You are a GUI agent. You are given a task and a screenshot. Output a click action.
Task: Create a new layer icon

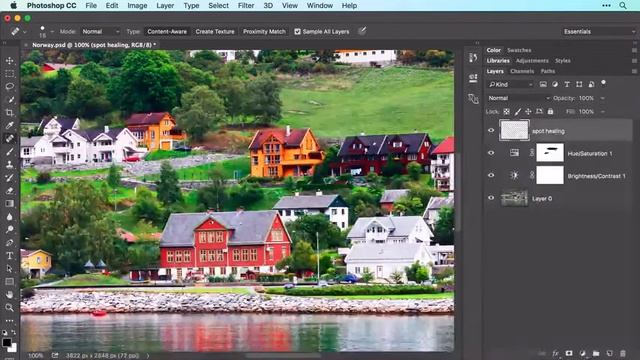pyautogui.click(x=609, y=353)
